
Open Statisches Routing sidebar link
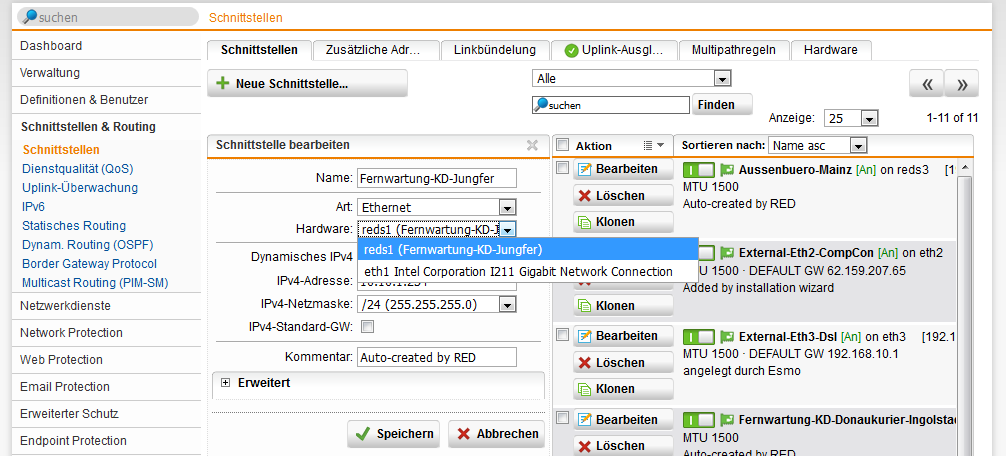[x=74, y=226]
